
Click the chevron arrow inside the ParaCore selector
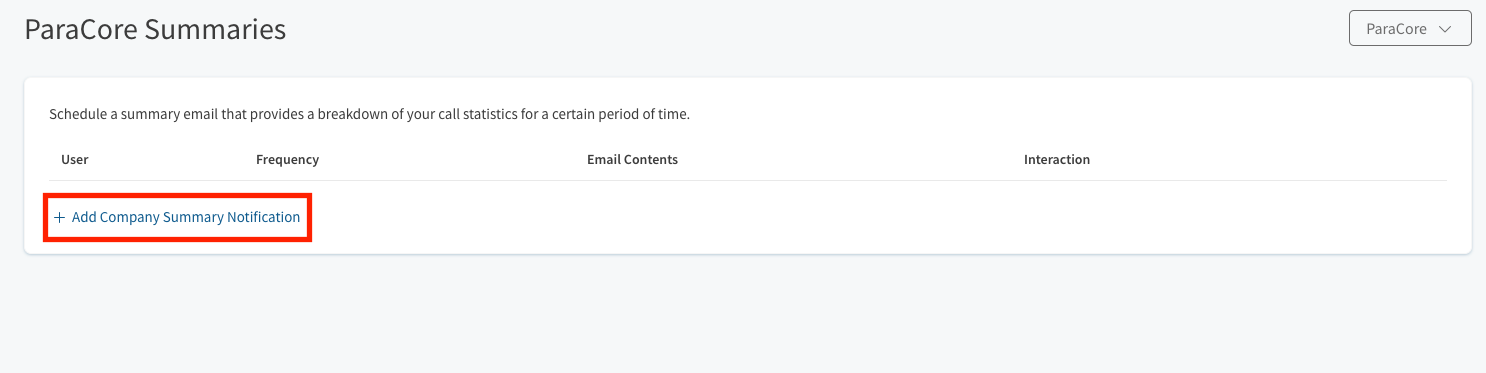[x=1444, y=29]
